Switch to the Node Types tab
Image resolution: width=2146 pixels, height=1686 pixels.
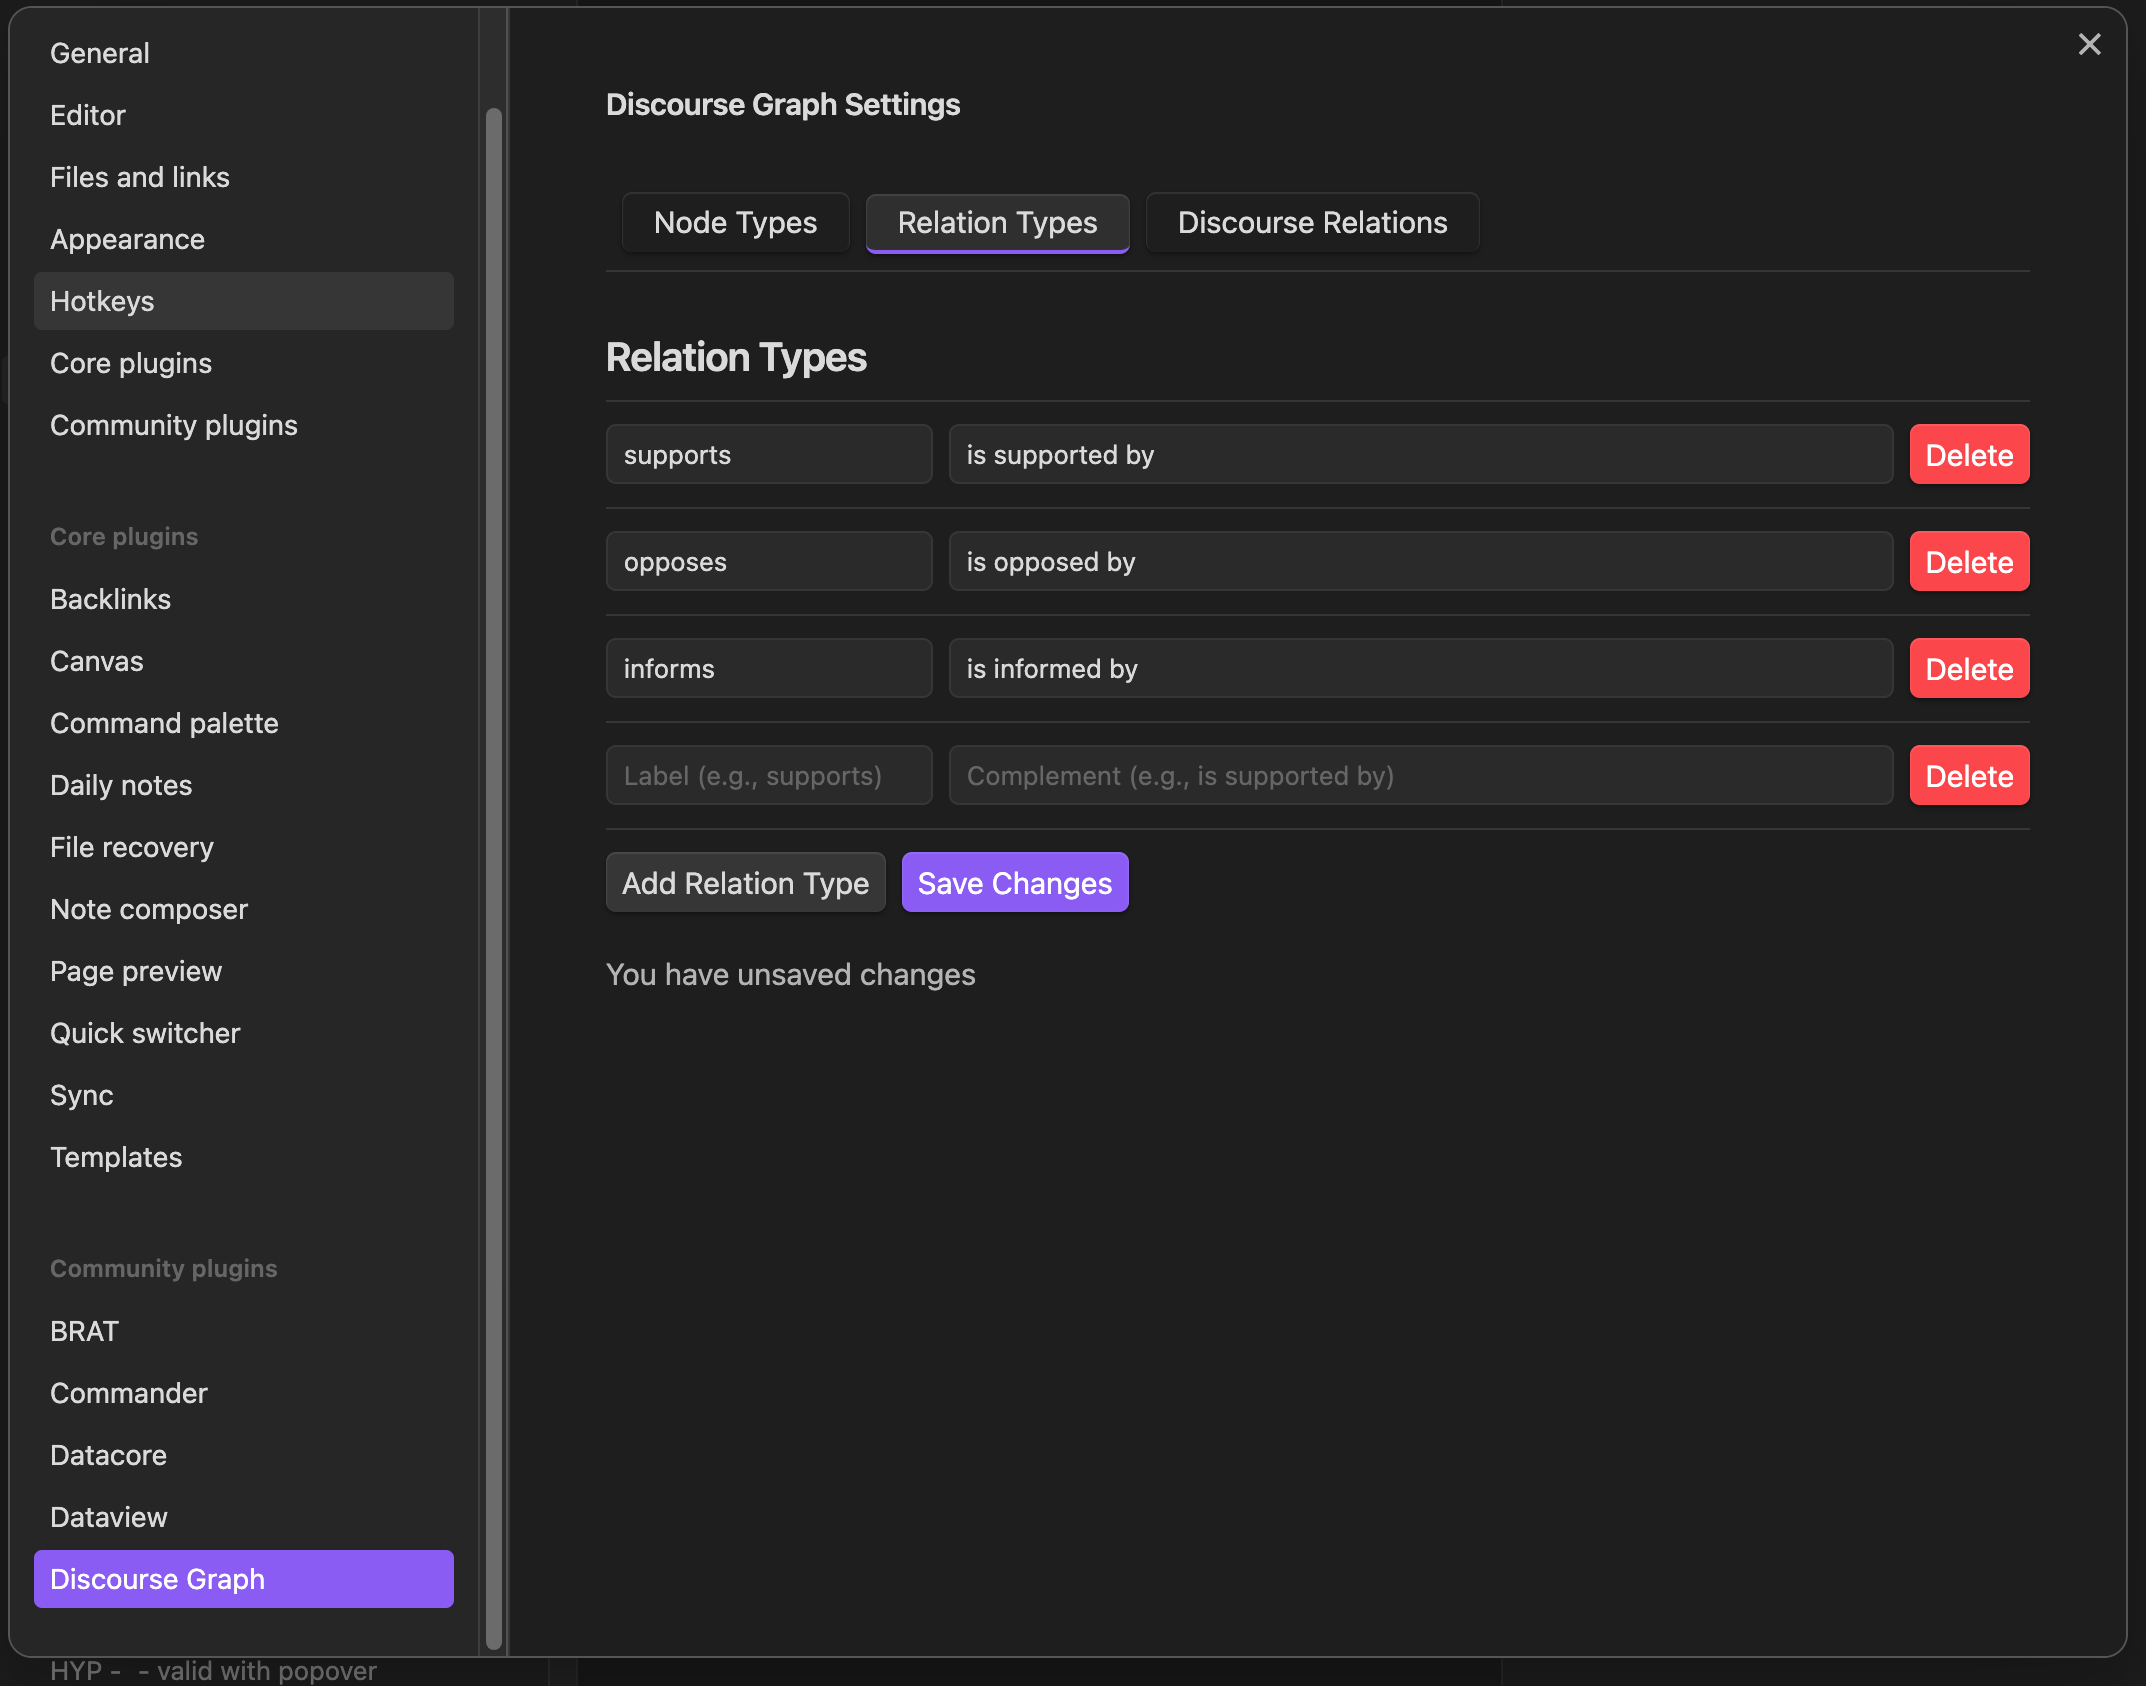(735, 222)
